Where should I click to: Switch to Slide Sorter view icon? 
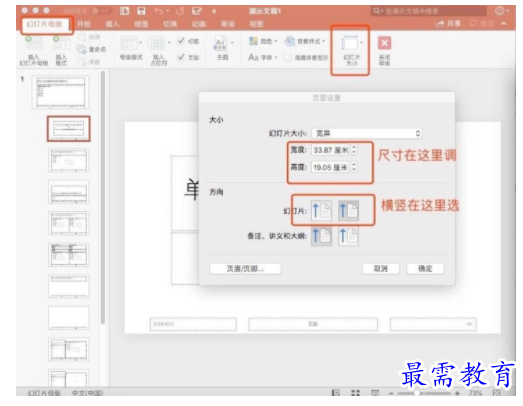(x=356, y=393)
